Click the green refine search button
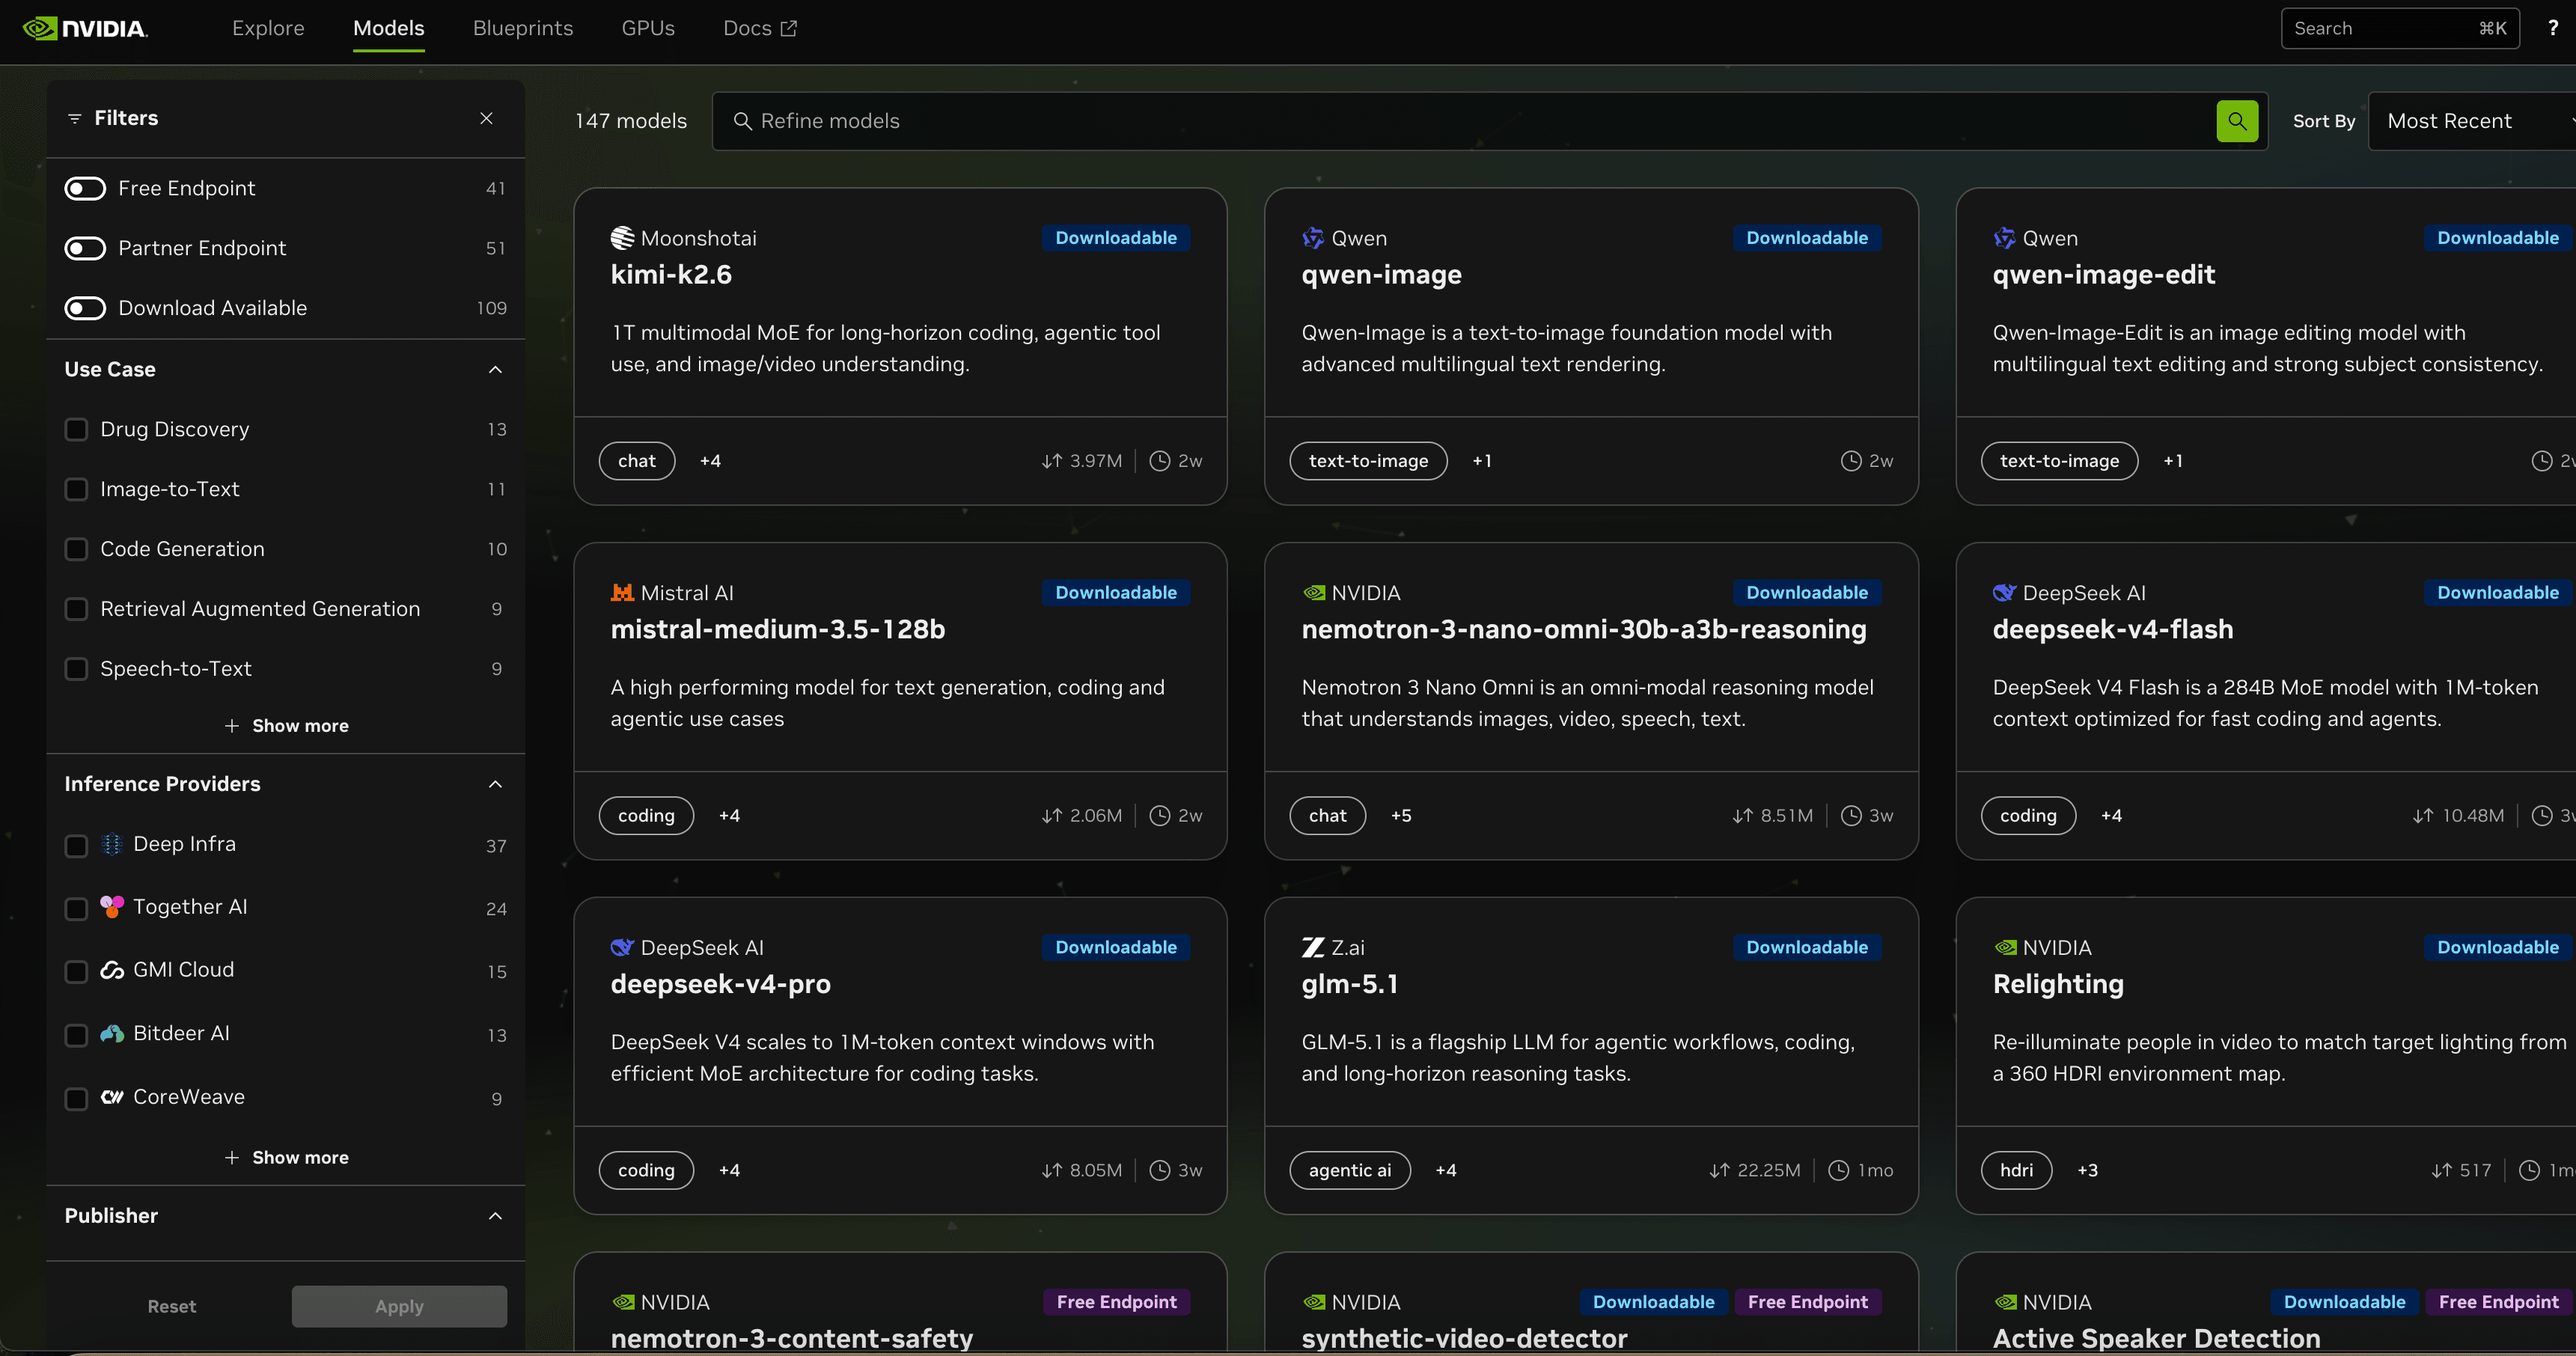 (x=2237, y=121)
